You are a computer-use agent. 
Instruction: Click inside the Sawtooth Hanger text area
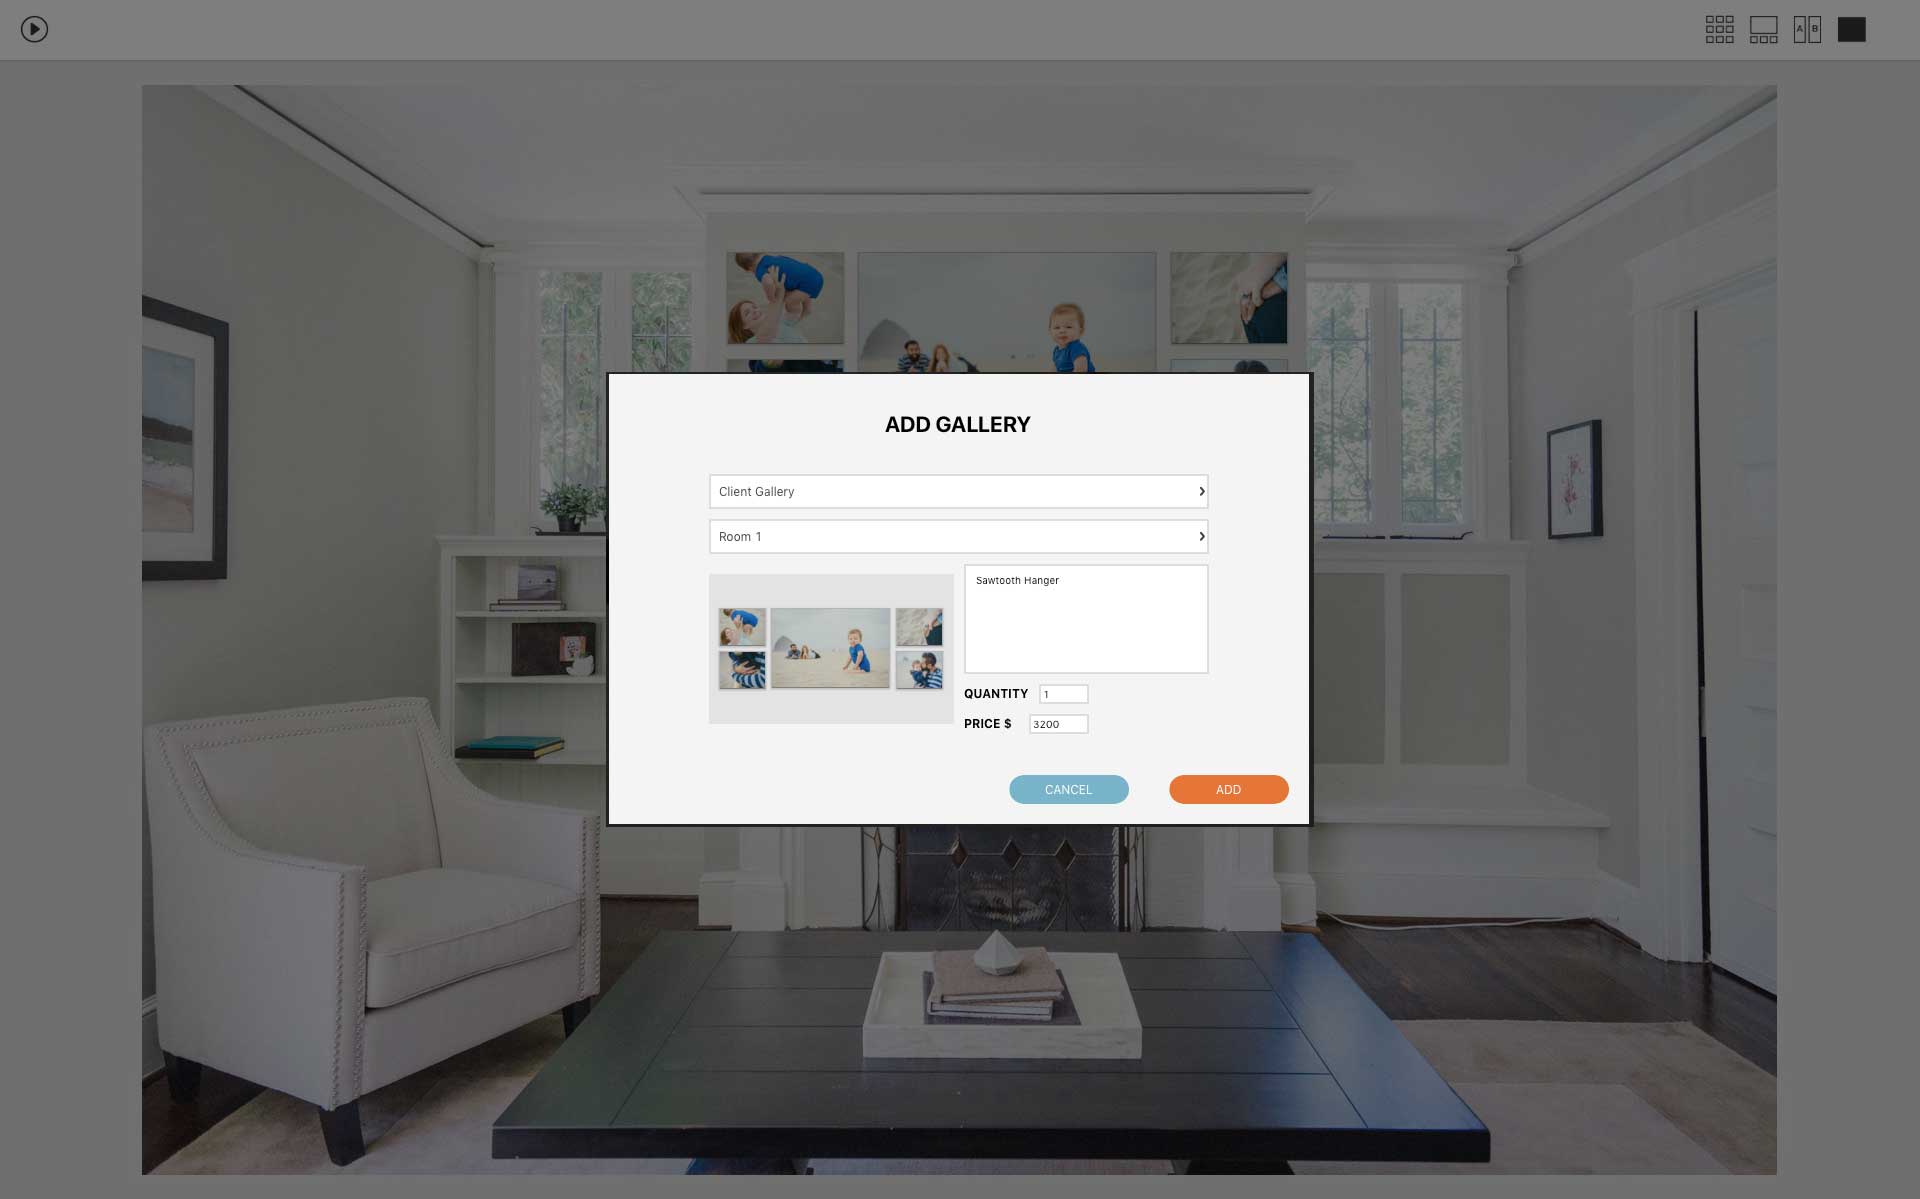1084,617
